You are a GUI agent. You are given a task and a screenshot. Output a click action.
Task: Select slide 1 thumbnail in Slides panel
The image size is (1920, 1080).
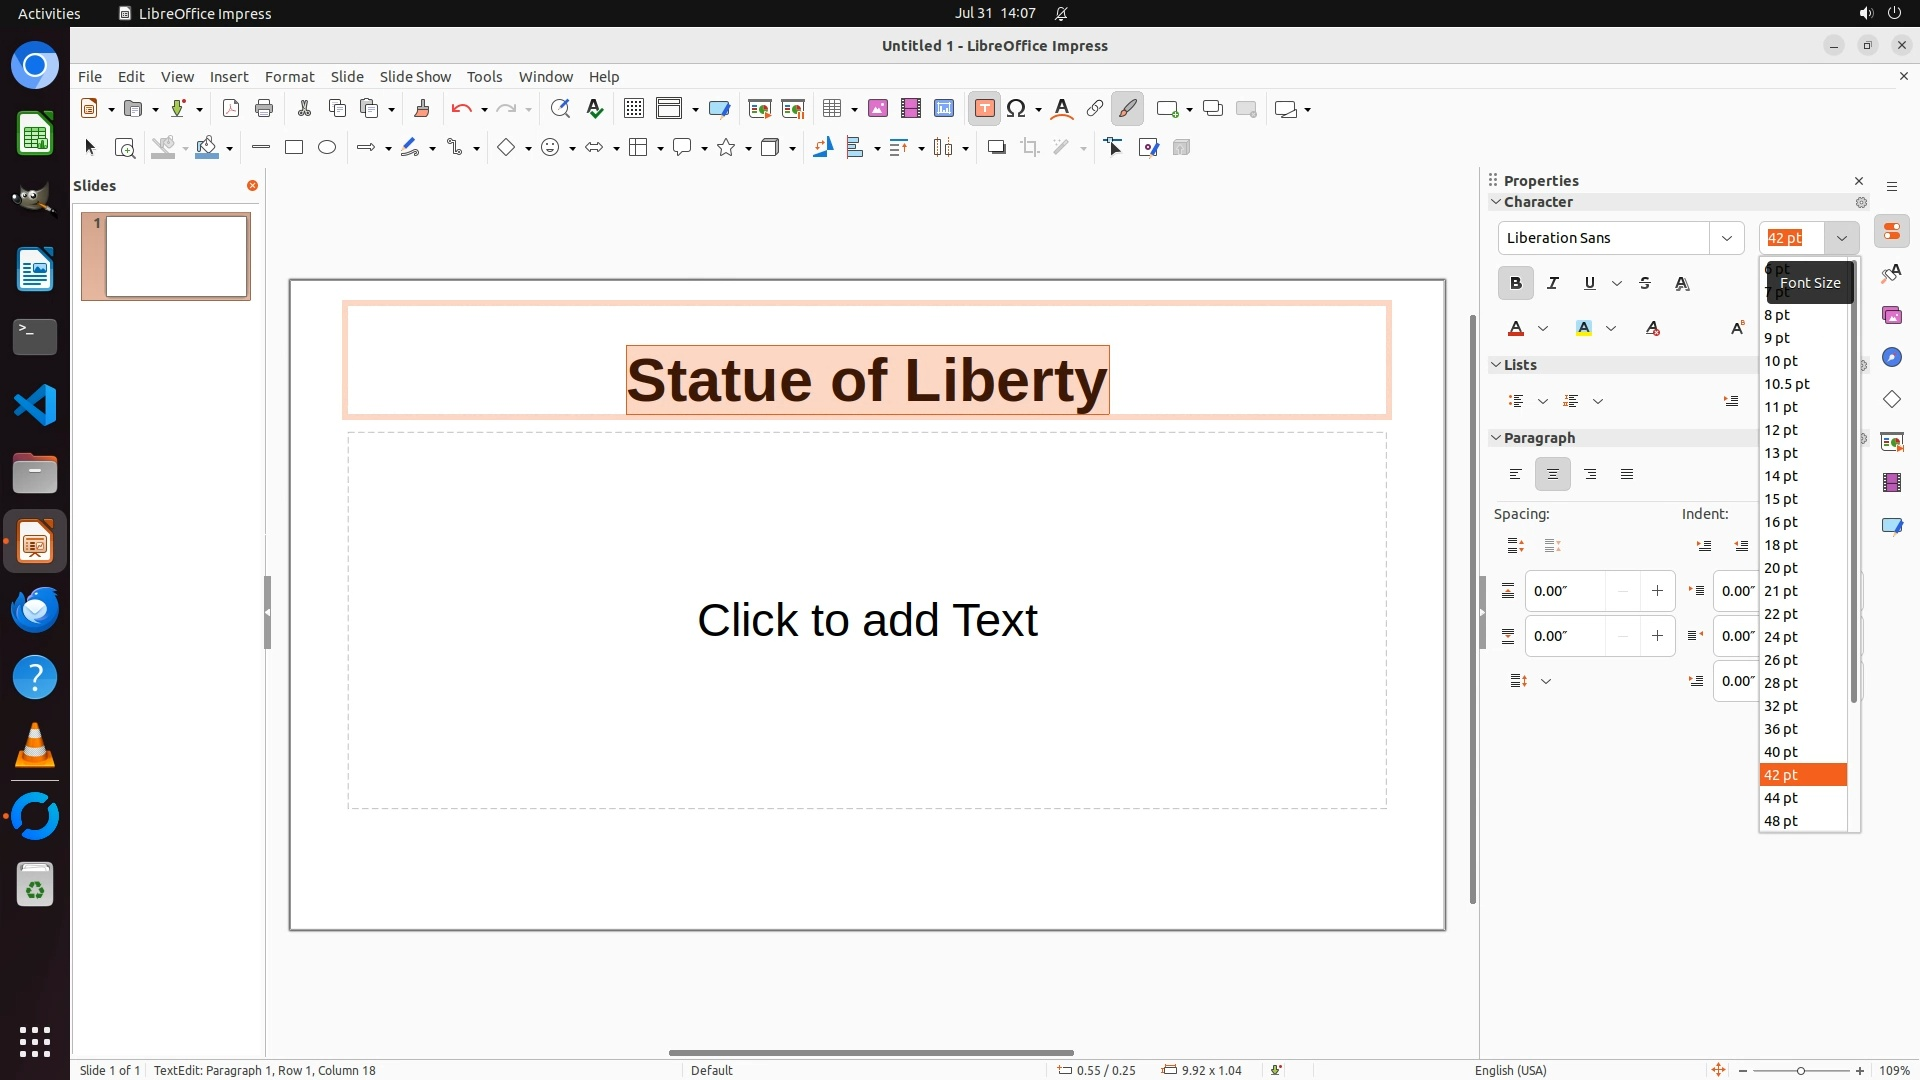click(x=176, y=256)
